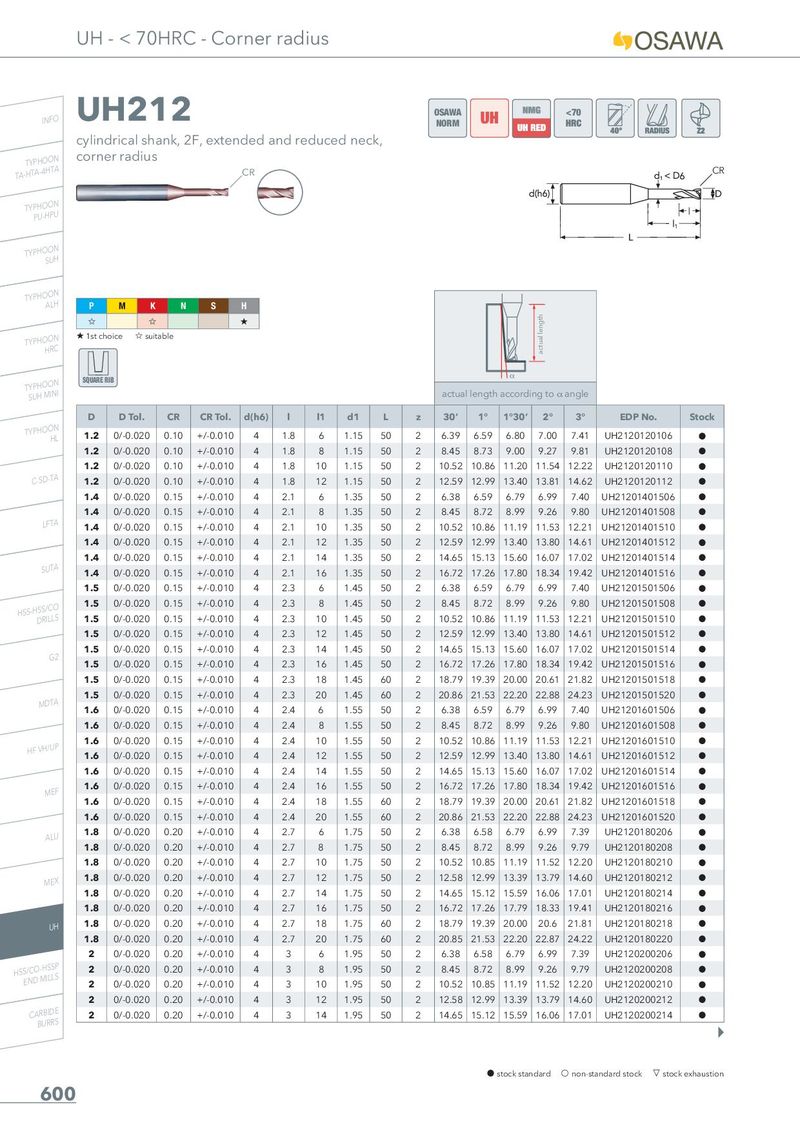Click EDP number UH2120120112
The image size is (800, 1132).
pos(638,482)
